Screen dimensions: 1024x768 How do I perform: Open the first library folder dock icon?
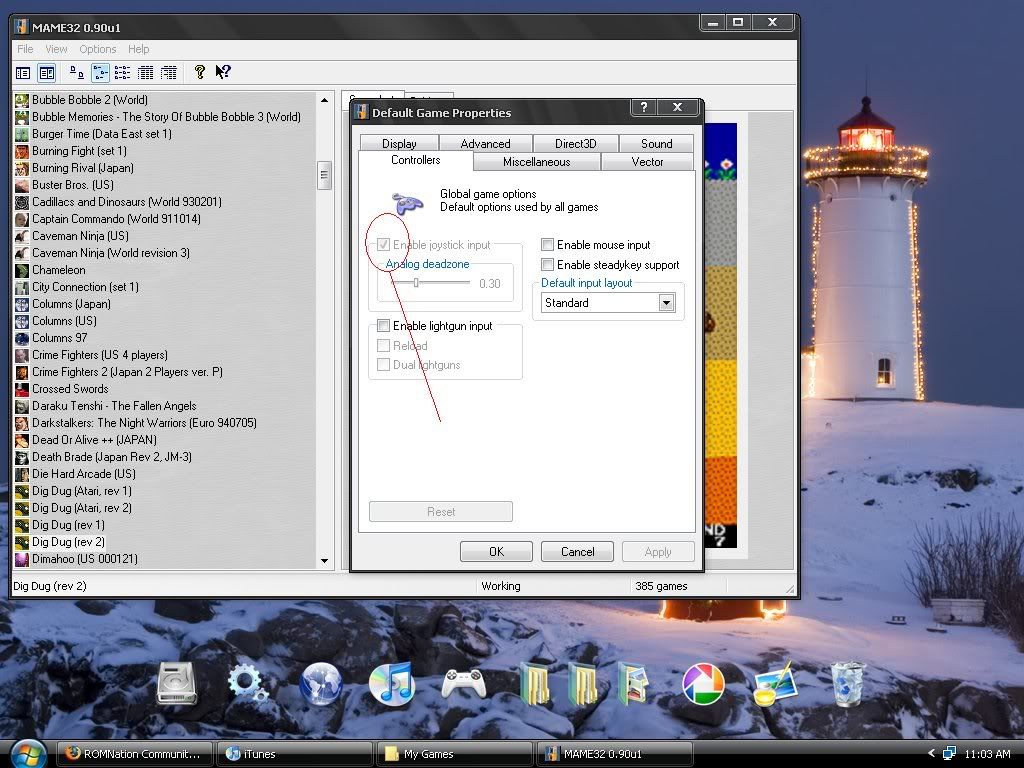coord(536,684)
